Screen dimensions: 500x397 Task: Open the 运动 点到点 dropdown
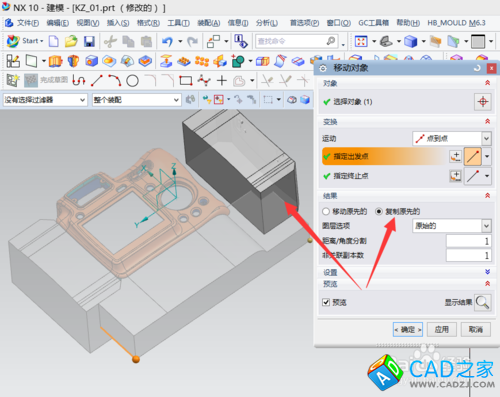coord(452,138)
